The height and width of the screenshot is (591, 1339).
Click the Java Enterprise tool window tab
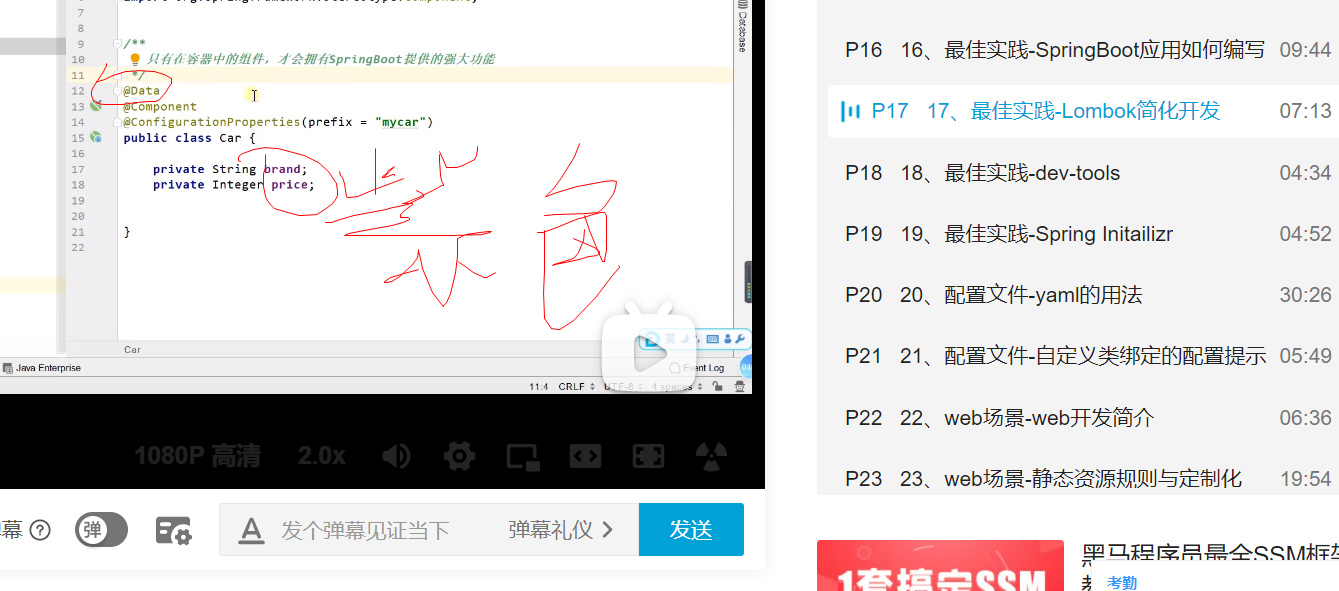[x=41, y=368]
